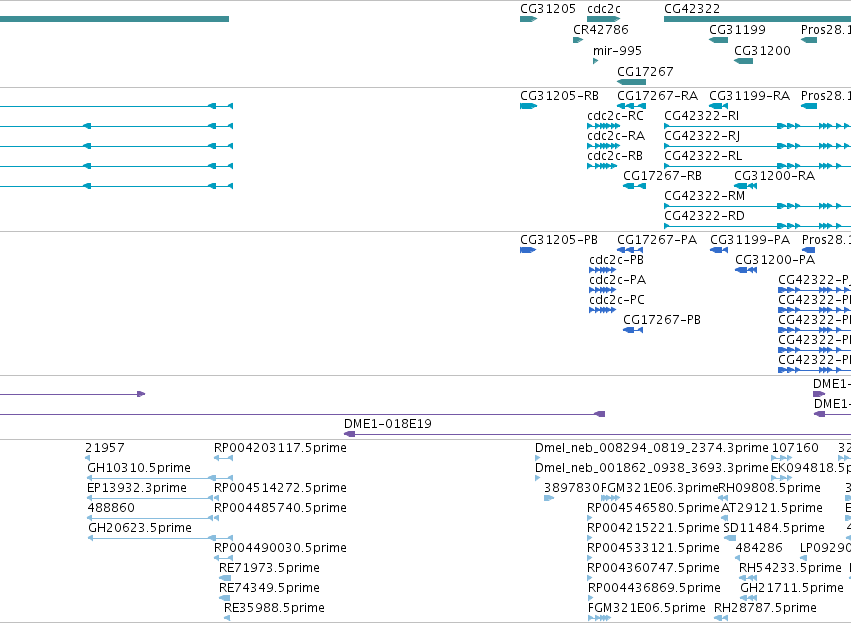Screen dimensions: 851x623
Task: Click the CG17267 gene label
Action: pyautogui.click(x=645, y=72)
